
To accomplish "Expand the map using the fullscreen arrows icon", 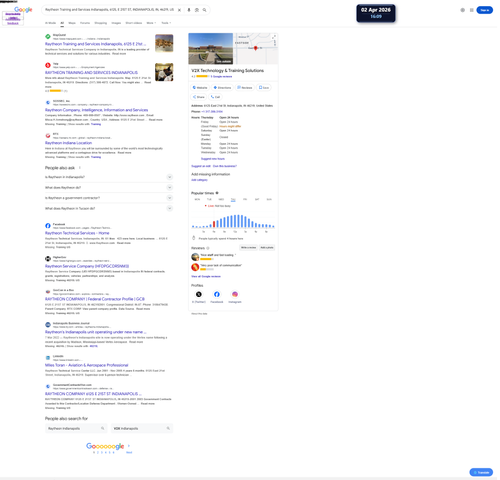I will (x=274, y=36).
